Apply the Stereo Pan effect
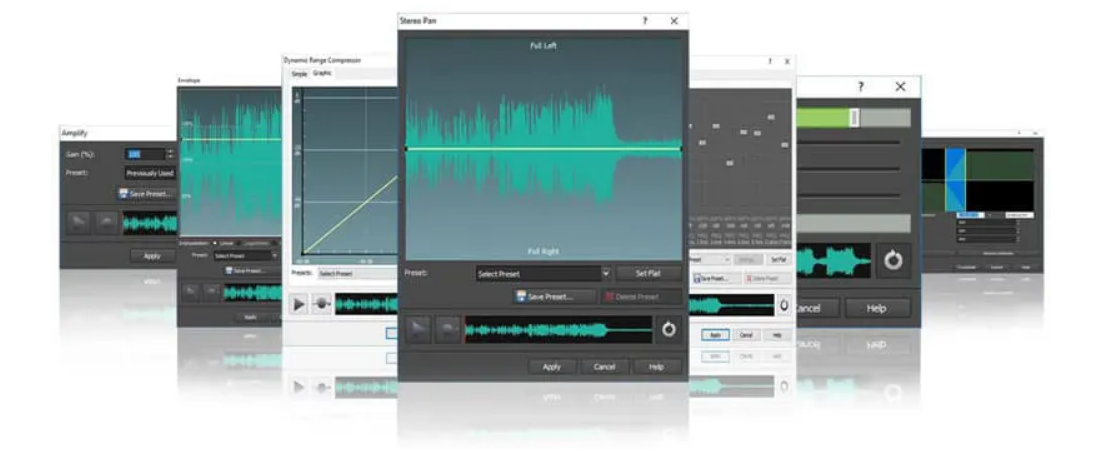 [x=552, y=366]
